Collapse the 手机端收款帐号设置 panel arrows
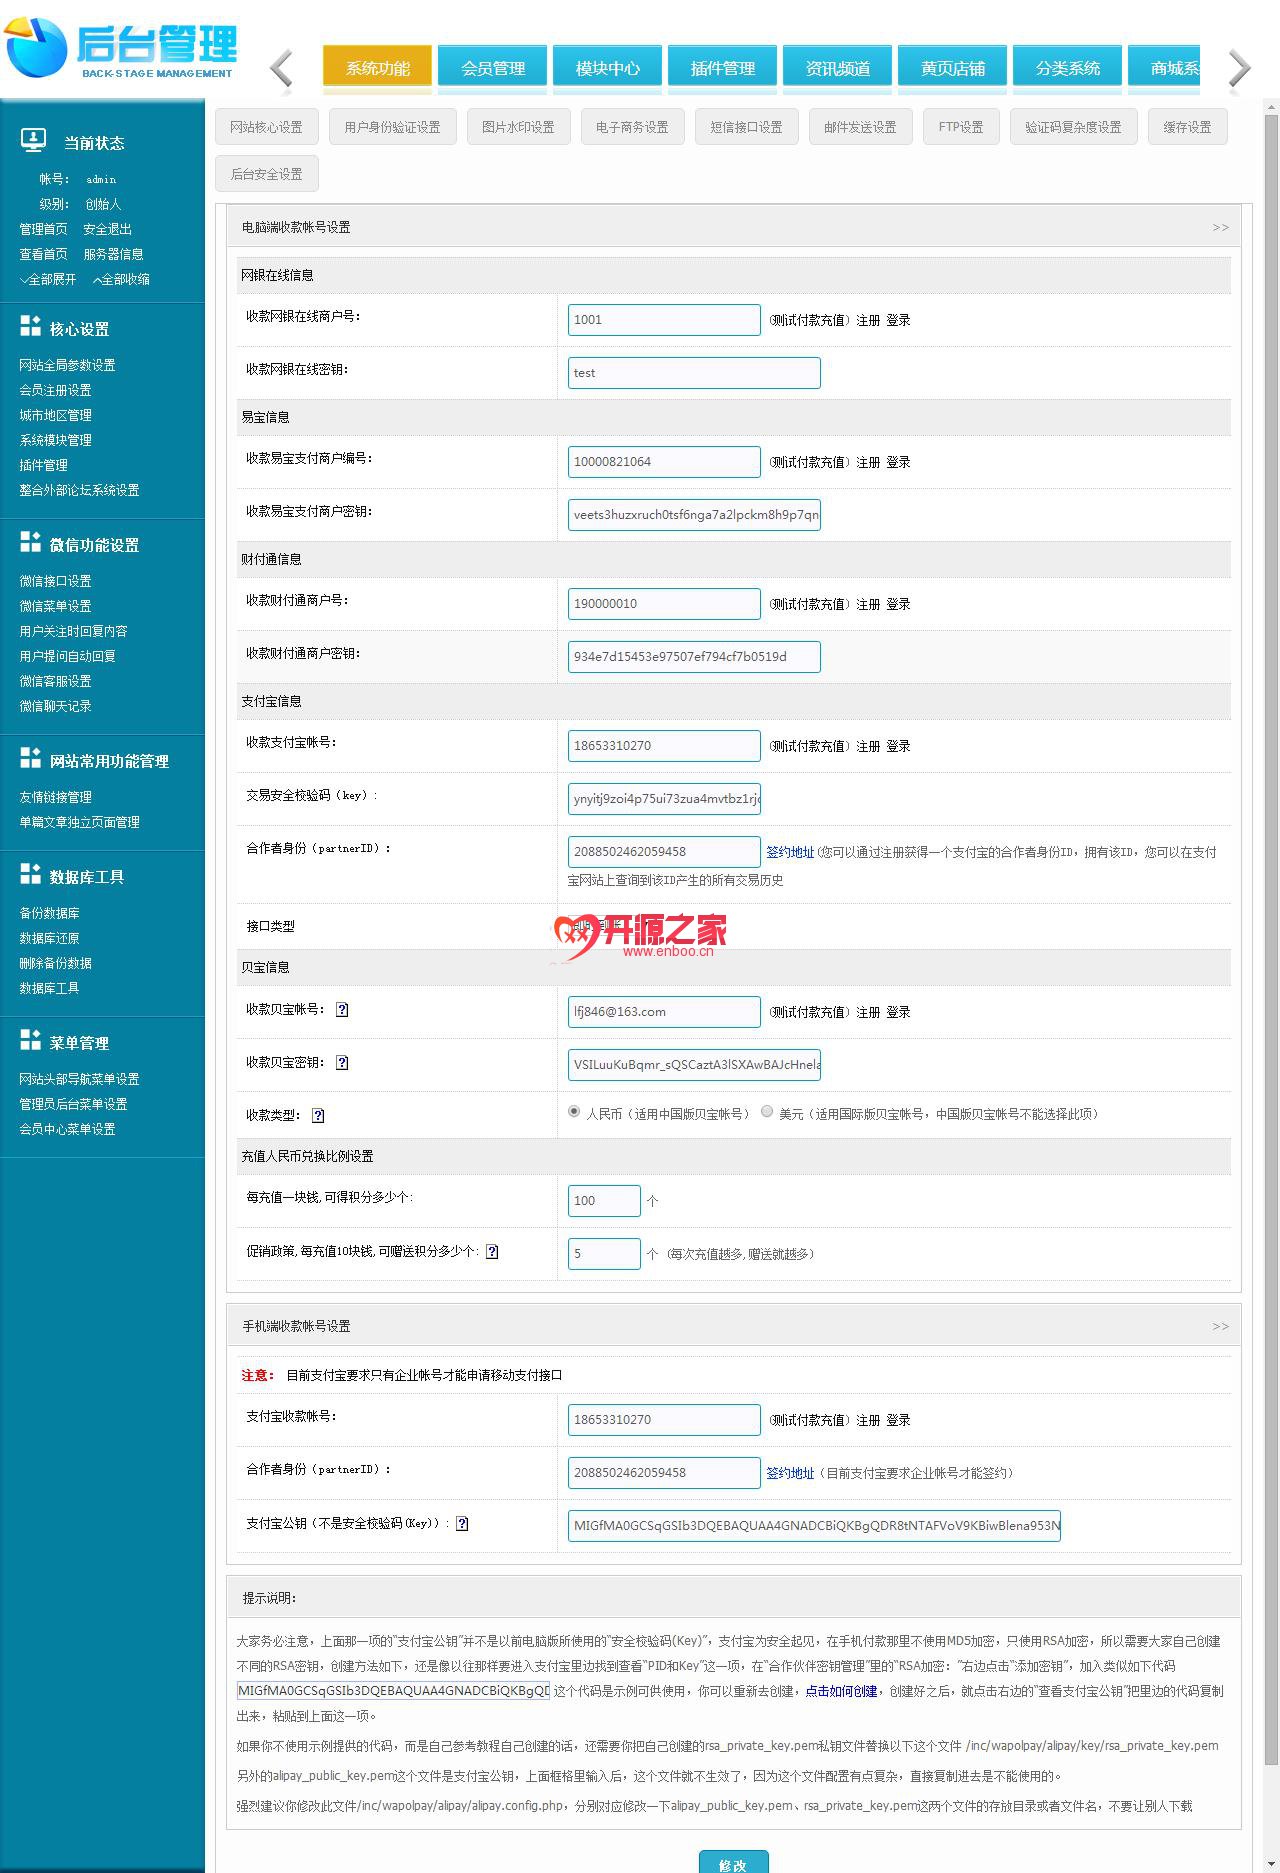The height and width of the screenshot is (1873, 1280). click(1220, 1327)
